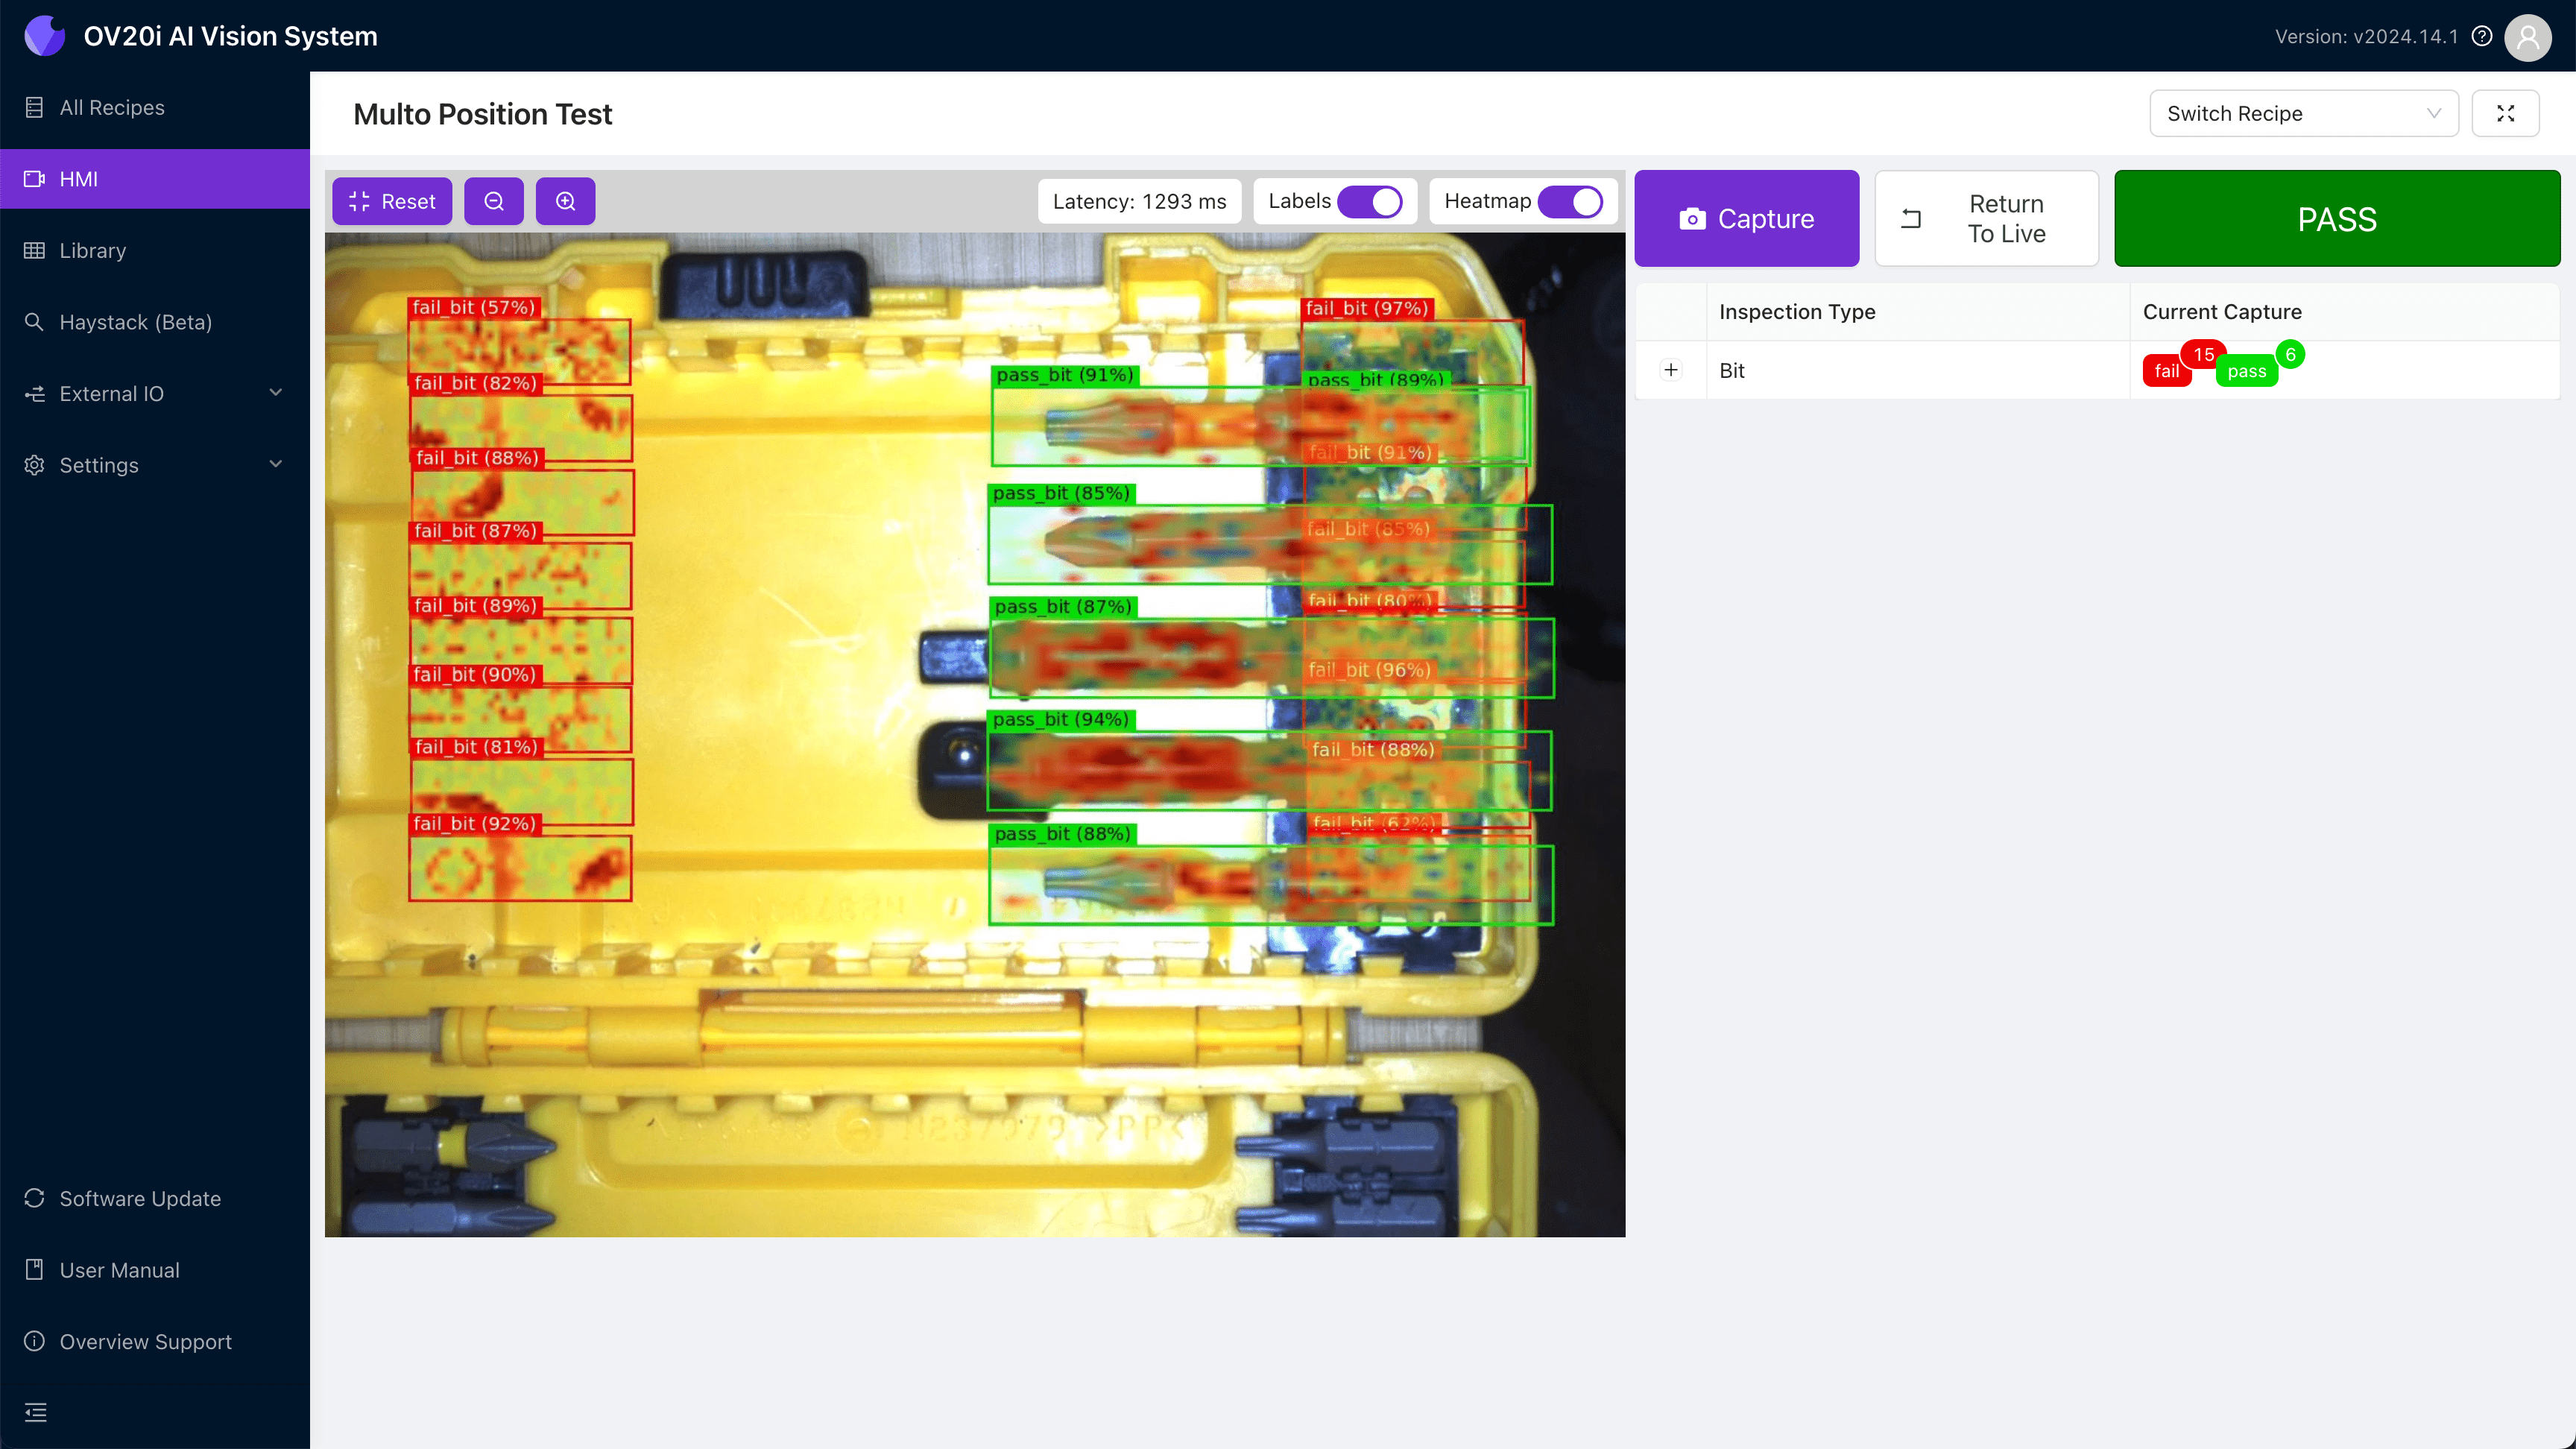
Task: Zoom out of the inspection image
Action: pyautogui.click(x=494, y=201)
